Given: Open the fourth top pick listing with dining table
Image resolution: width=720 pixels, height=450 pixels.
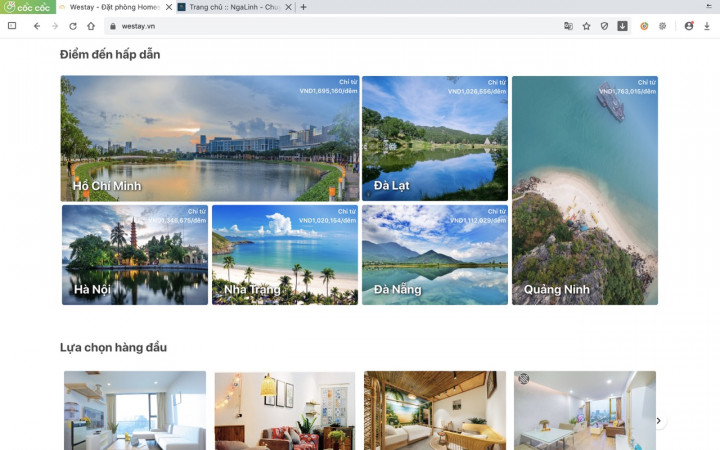Looking at the screenshot, I should tap(585, 411).
